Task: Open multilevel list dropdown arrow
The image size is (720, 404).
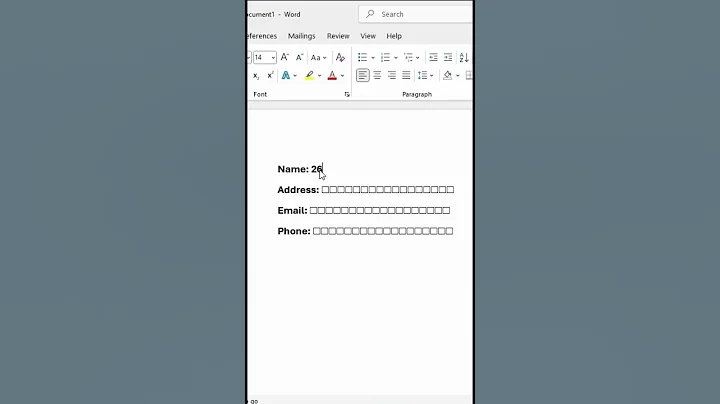Action: click(x=417, y=58)
